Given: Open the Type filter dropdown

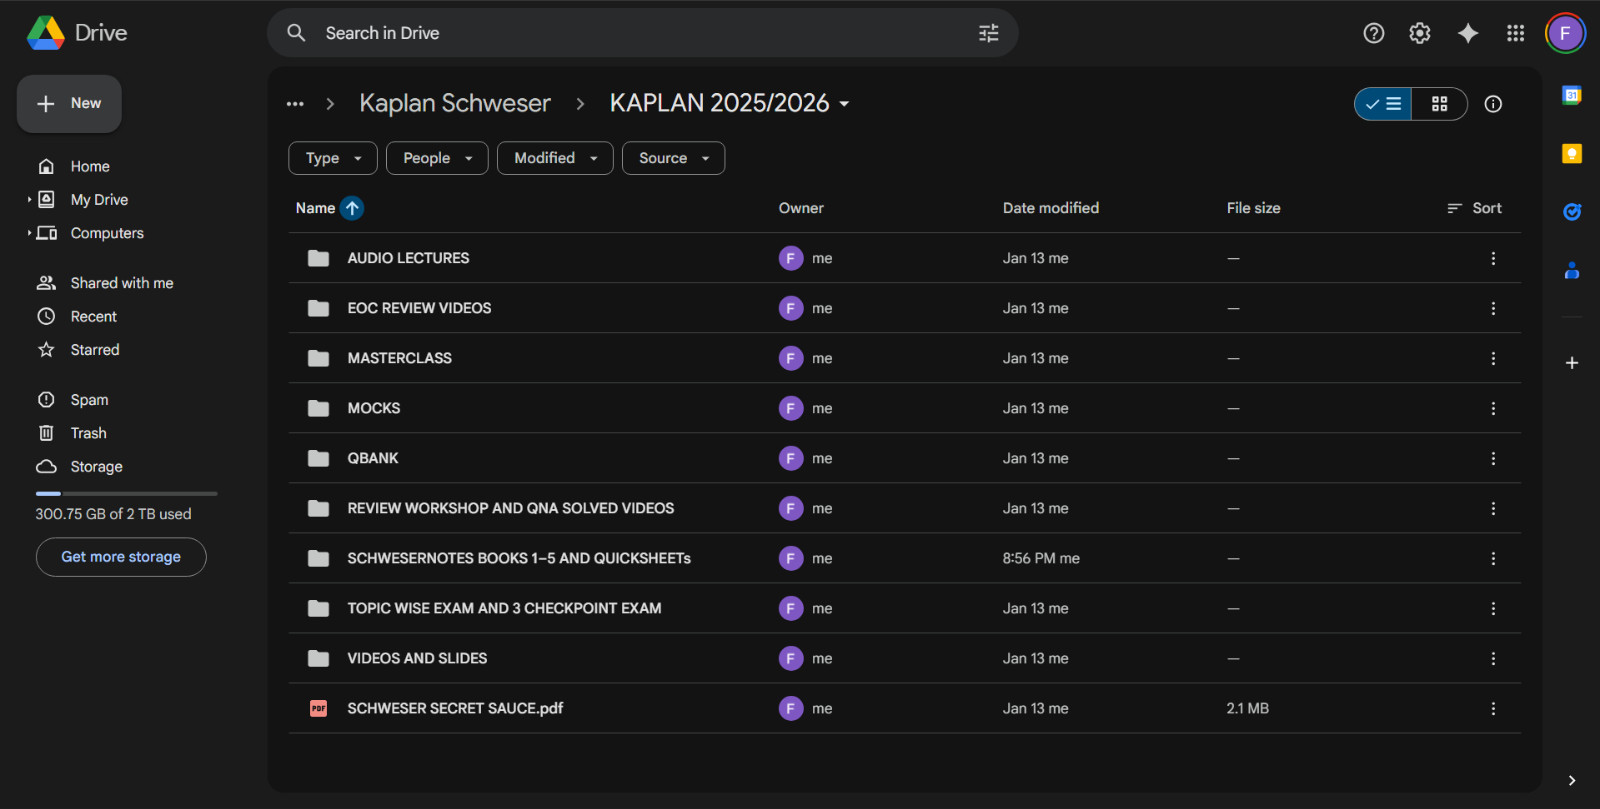Looking at the screenshot, I should [x=333, y=158].
